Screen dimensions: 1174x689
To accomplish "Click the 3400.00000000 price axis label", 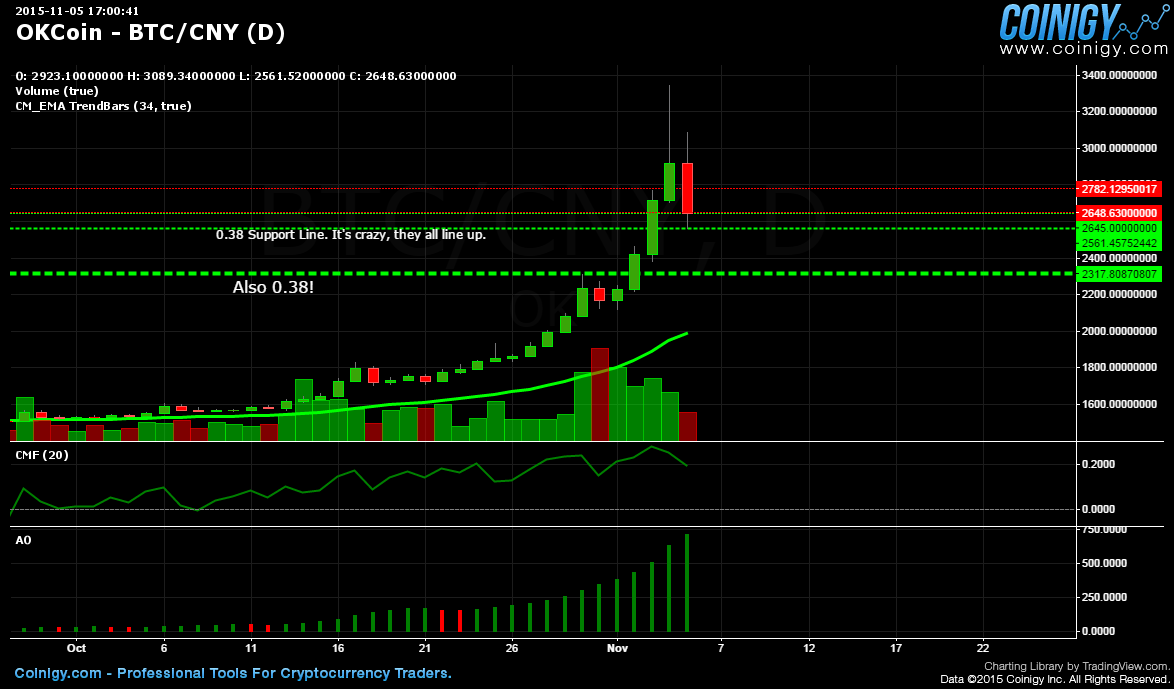I will point(1118,75).
